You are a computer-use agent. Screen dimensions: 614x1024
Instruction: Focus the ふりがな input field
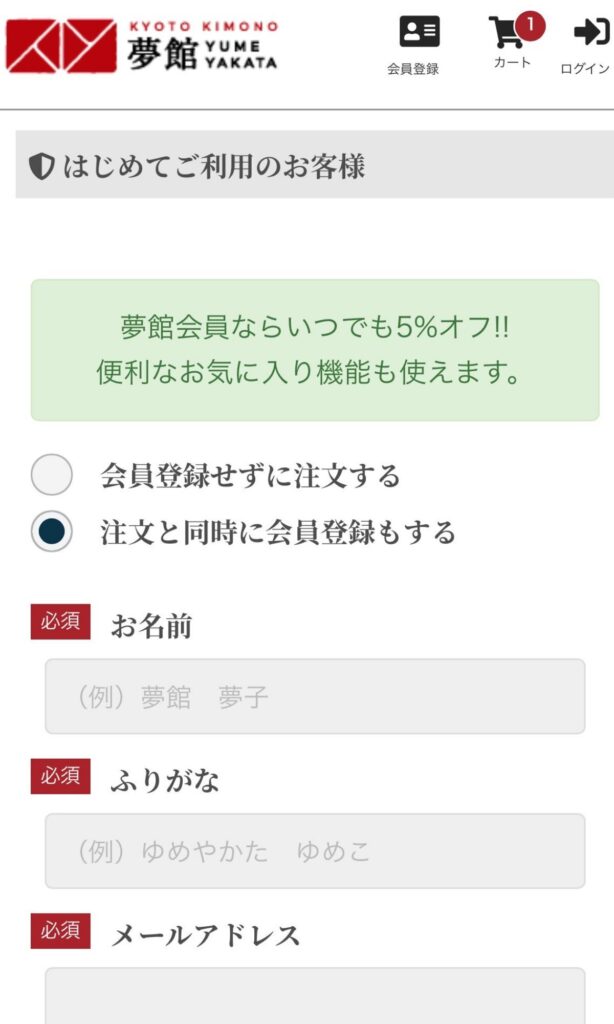click(314, 851)
